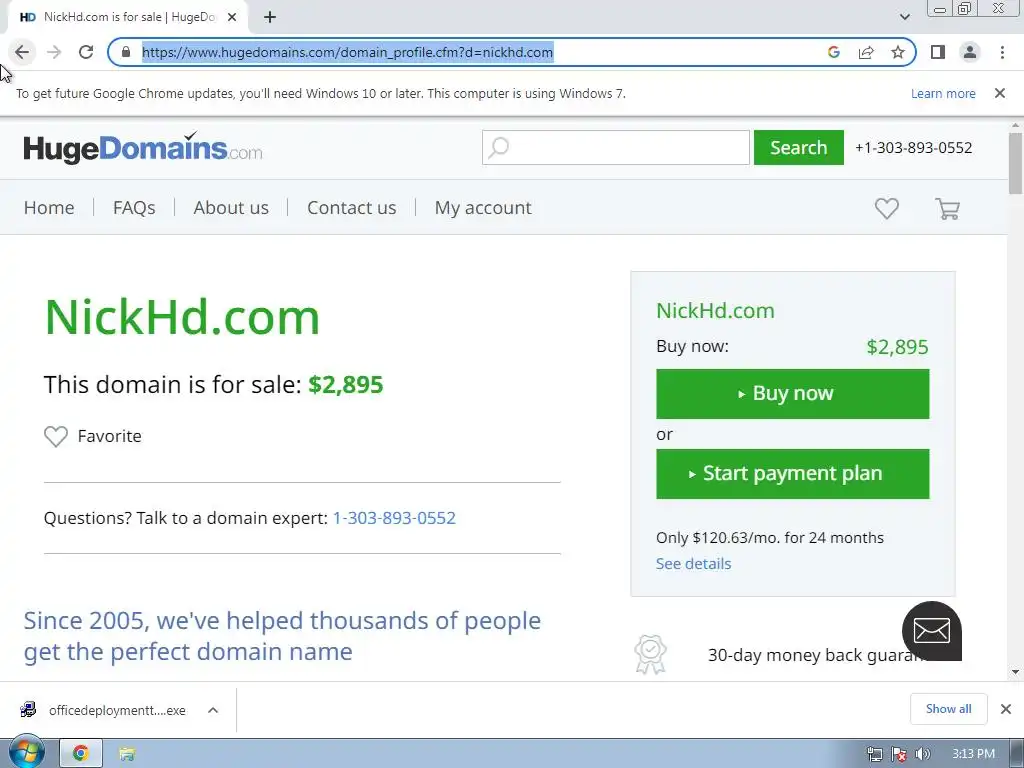Open Chrome three-dot menu
1024x768 pixels.
[x=1002, y=52]
